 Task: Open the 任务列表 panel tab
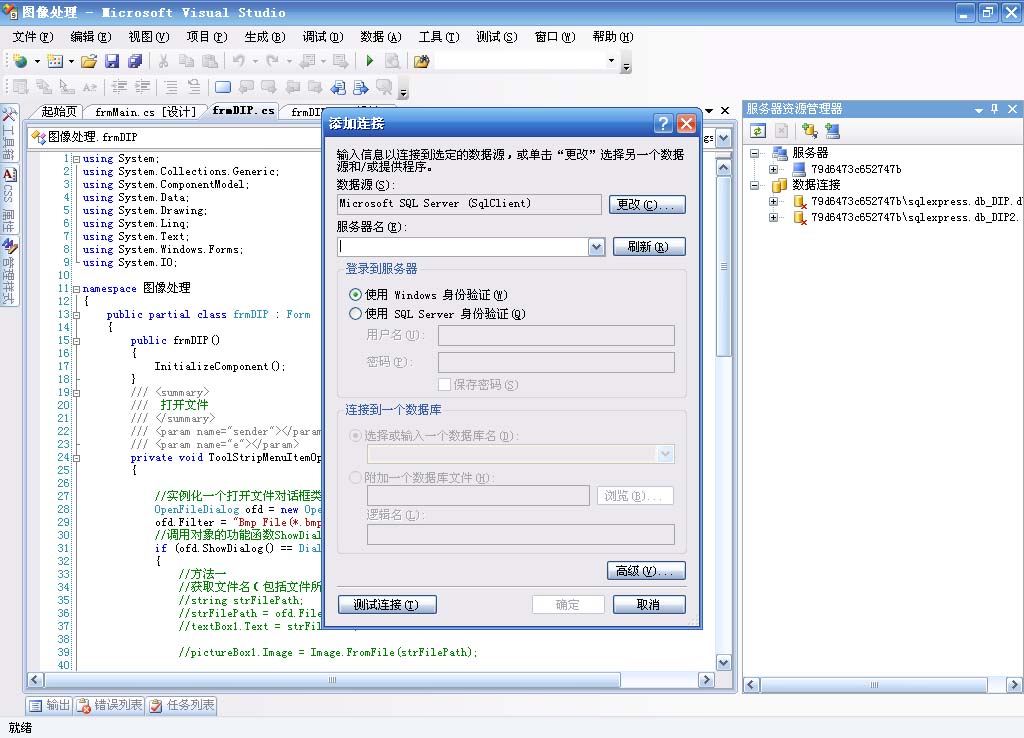pos(182,705)
